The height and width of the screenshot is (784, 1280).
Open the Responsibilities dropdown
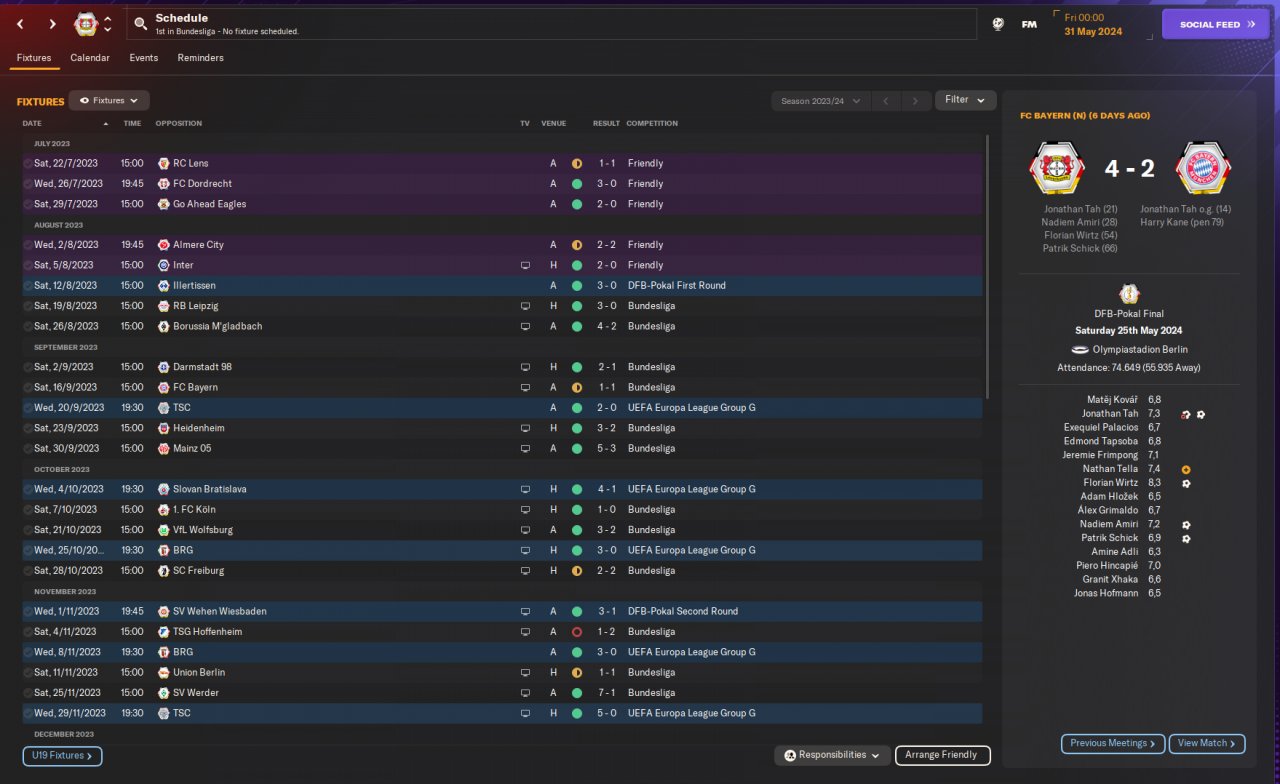click(832, 755)
